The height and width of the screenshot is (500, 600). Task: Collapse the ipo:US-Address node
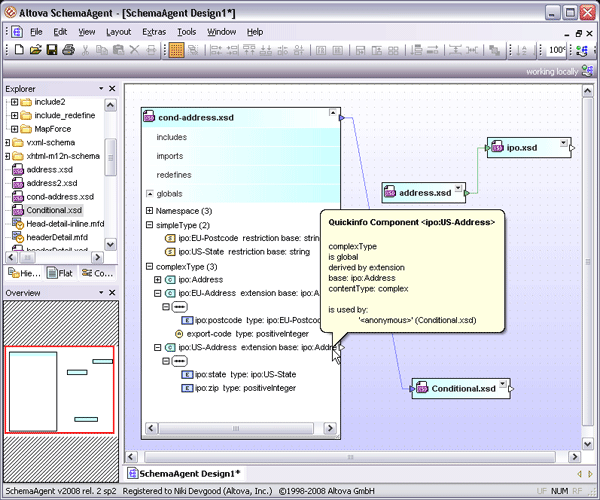tap(157, 347)
